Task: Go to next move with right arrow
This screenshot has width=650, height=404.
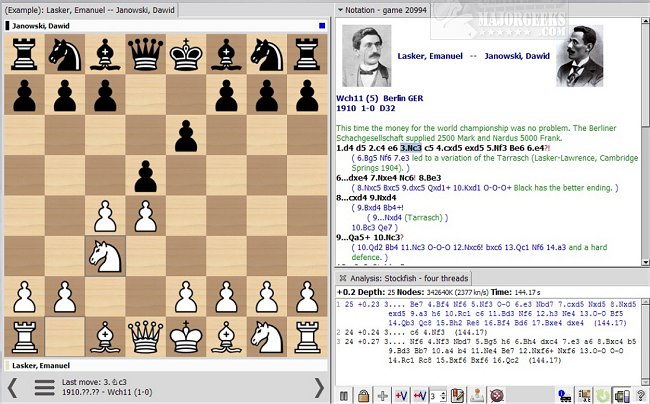Action: point(319,388)
